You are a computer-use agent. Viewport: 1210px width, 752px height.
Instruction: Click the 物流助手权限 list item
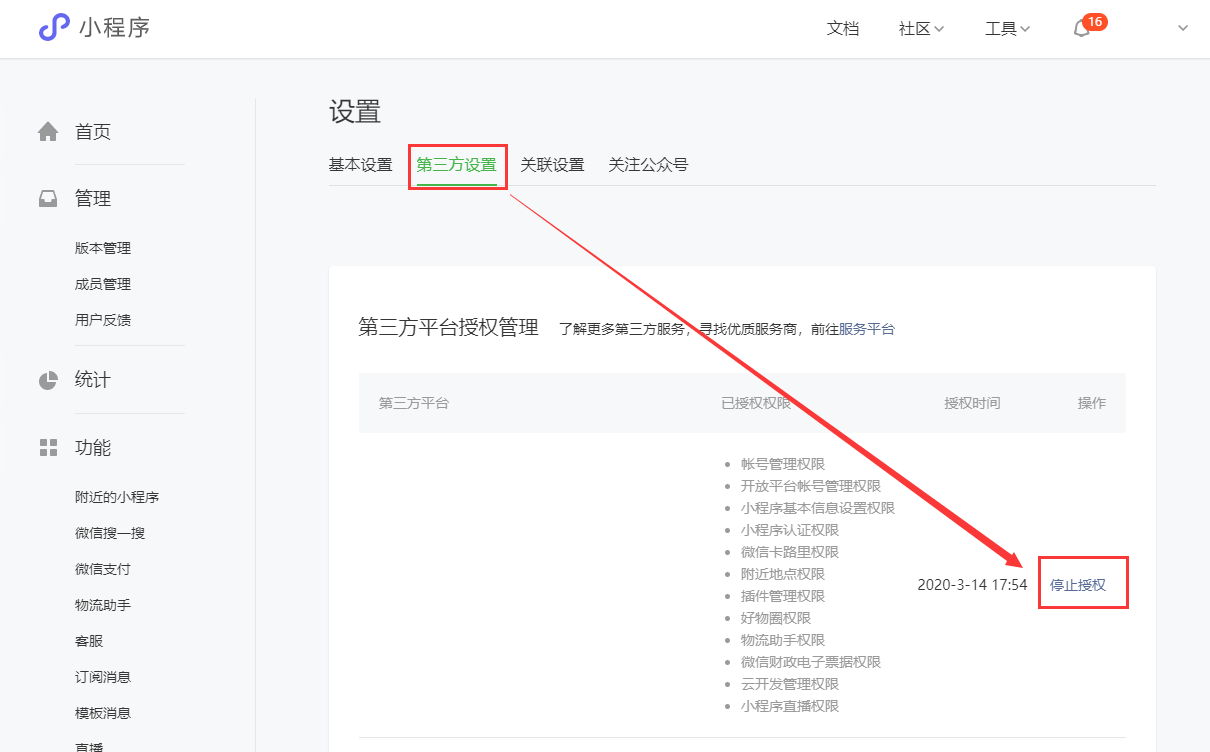783,640
